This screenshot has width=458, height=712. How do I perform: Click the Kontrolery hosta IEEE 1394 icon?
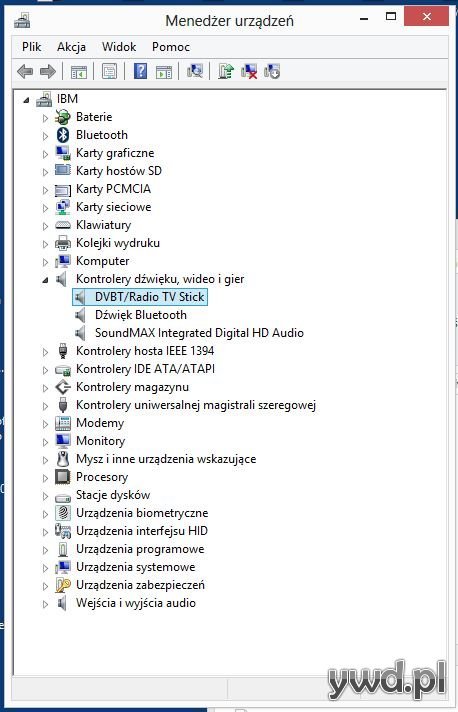point(63,351)
